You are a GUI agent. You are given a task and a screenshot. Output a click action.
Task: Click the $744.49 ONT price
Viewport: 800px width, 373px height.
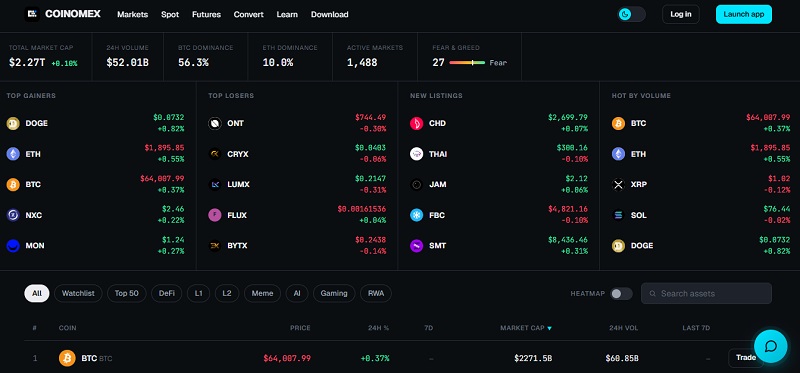tap(370, 117)
